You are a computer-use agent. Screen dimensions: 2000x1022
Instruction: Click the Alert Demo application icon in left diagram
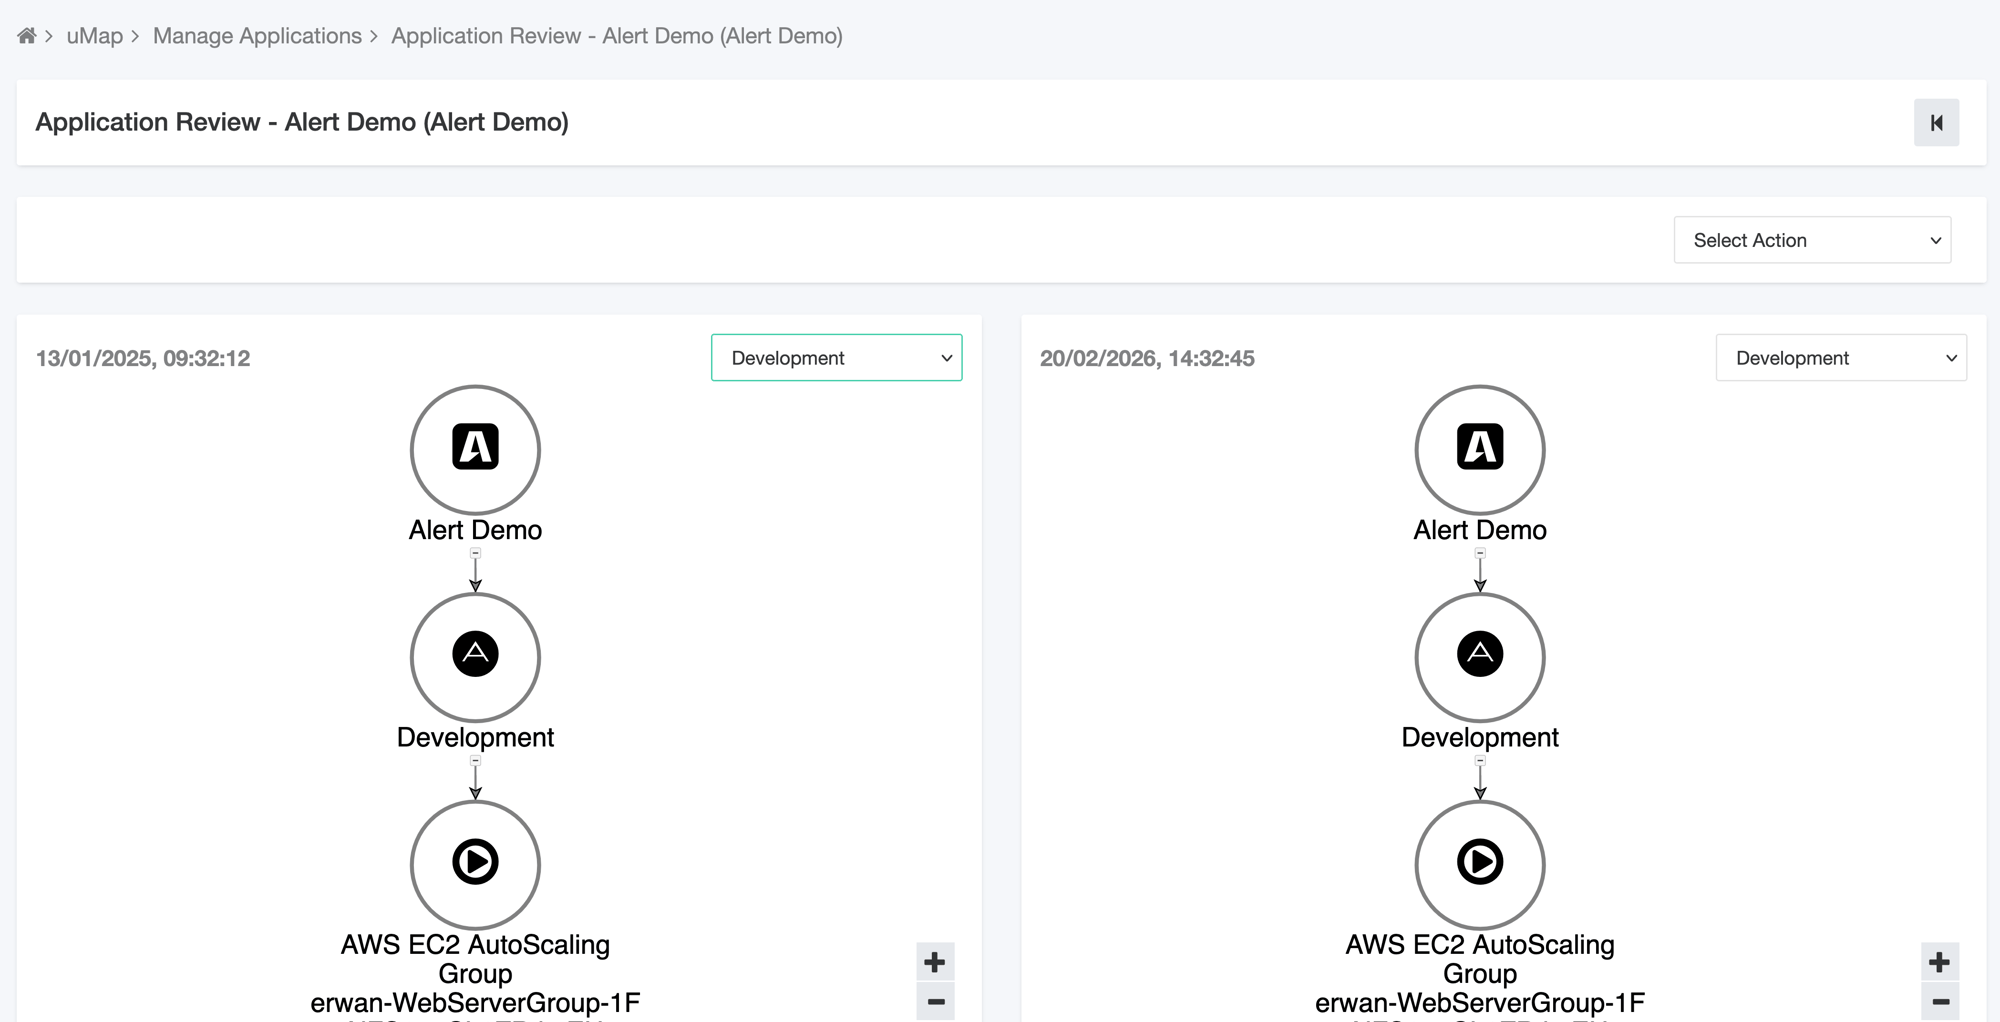[x=475, y=450]
